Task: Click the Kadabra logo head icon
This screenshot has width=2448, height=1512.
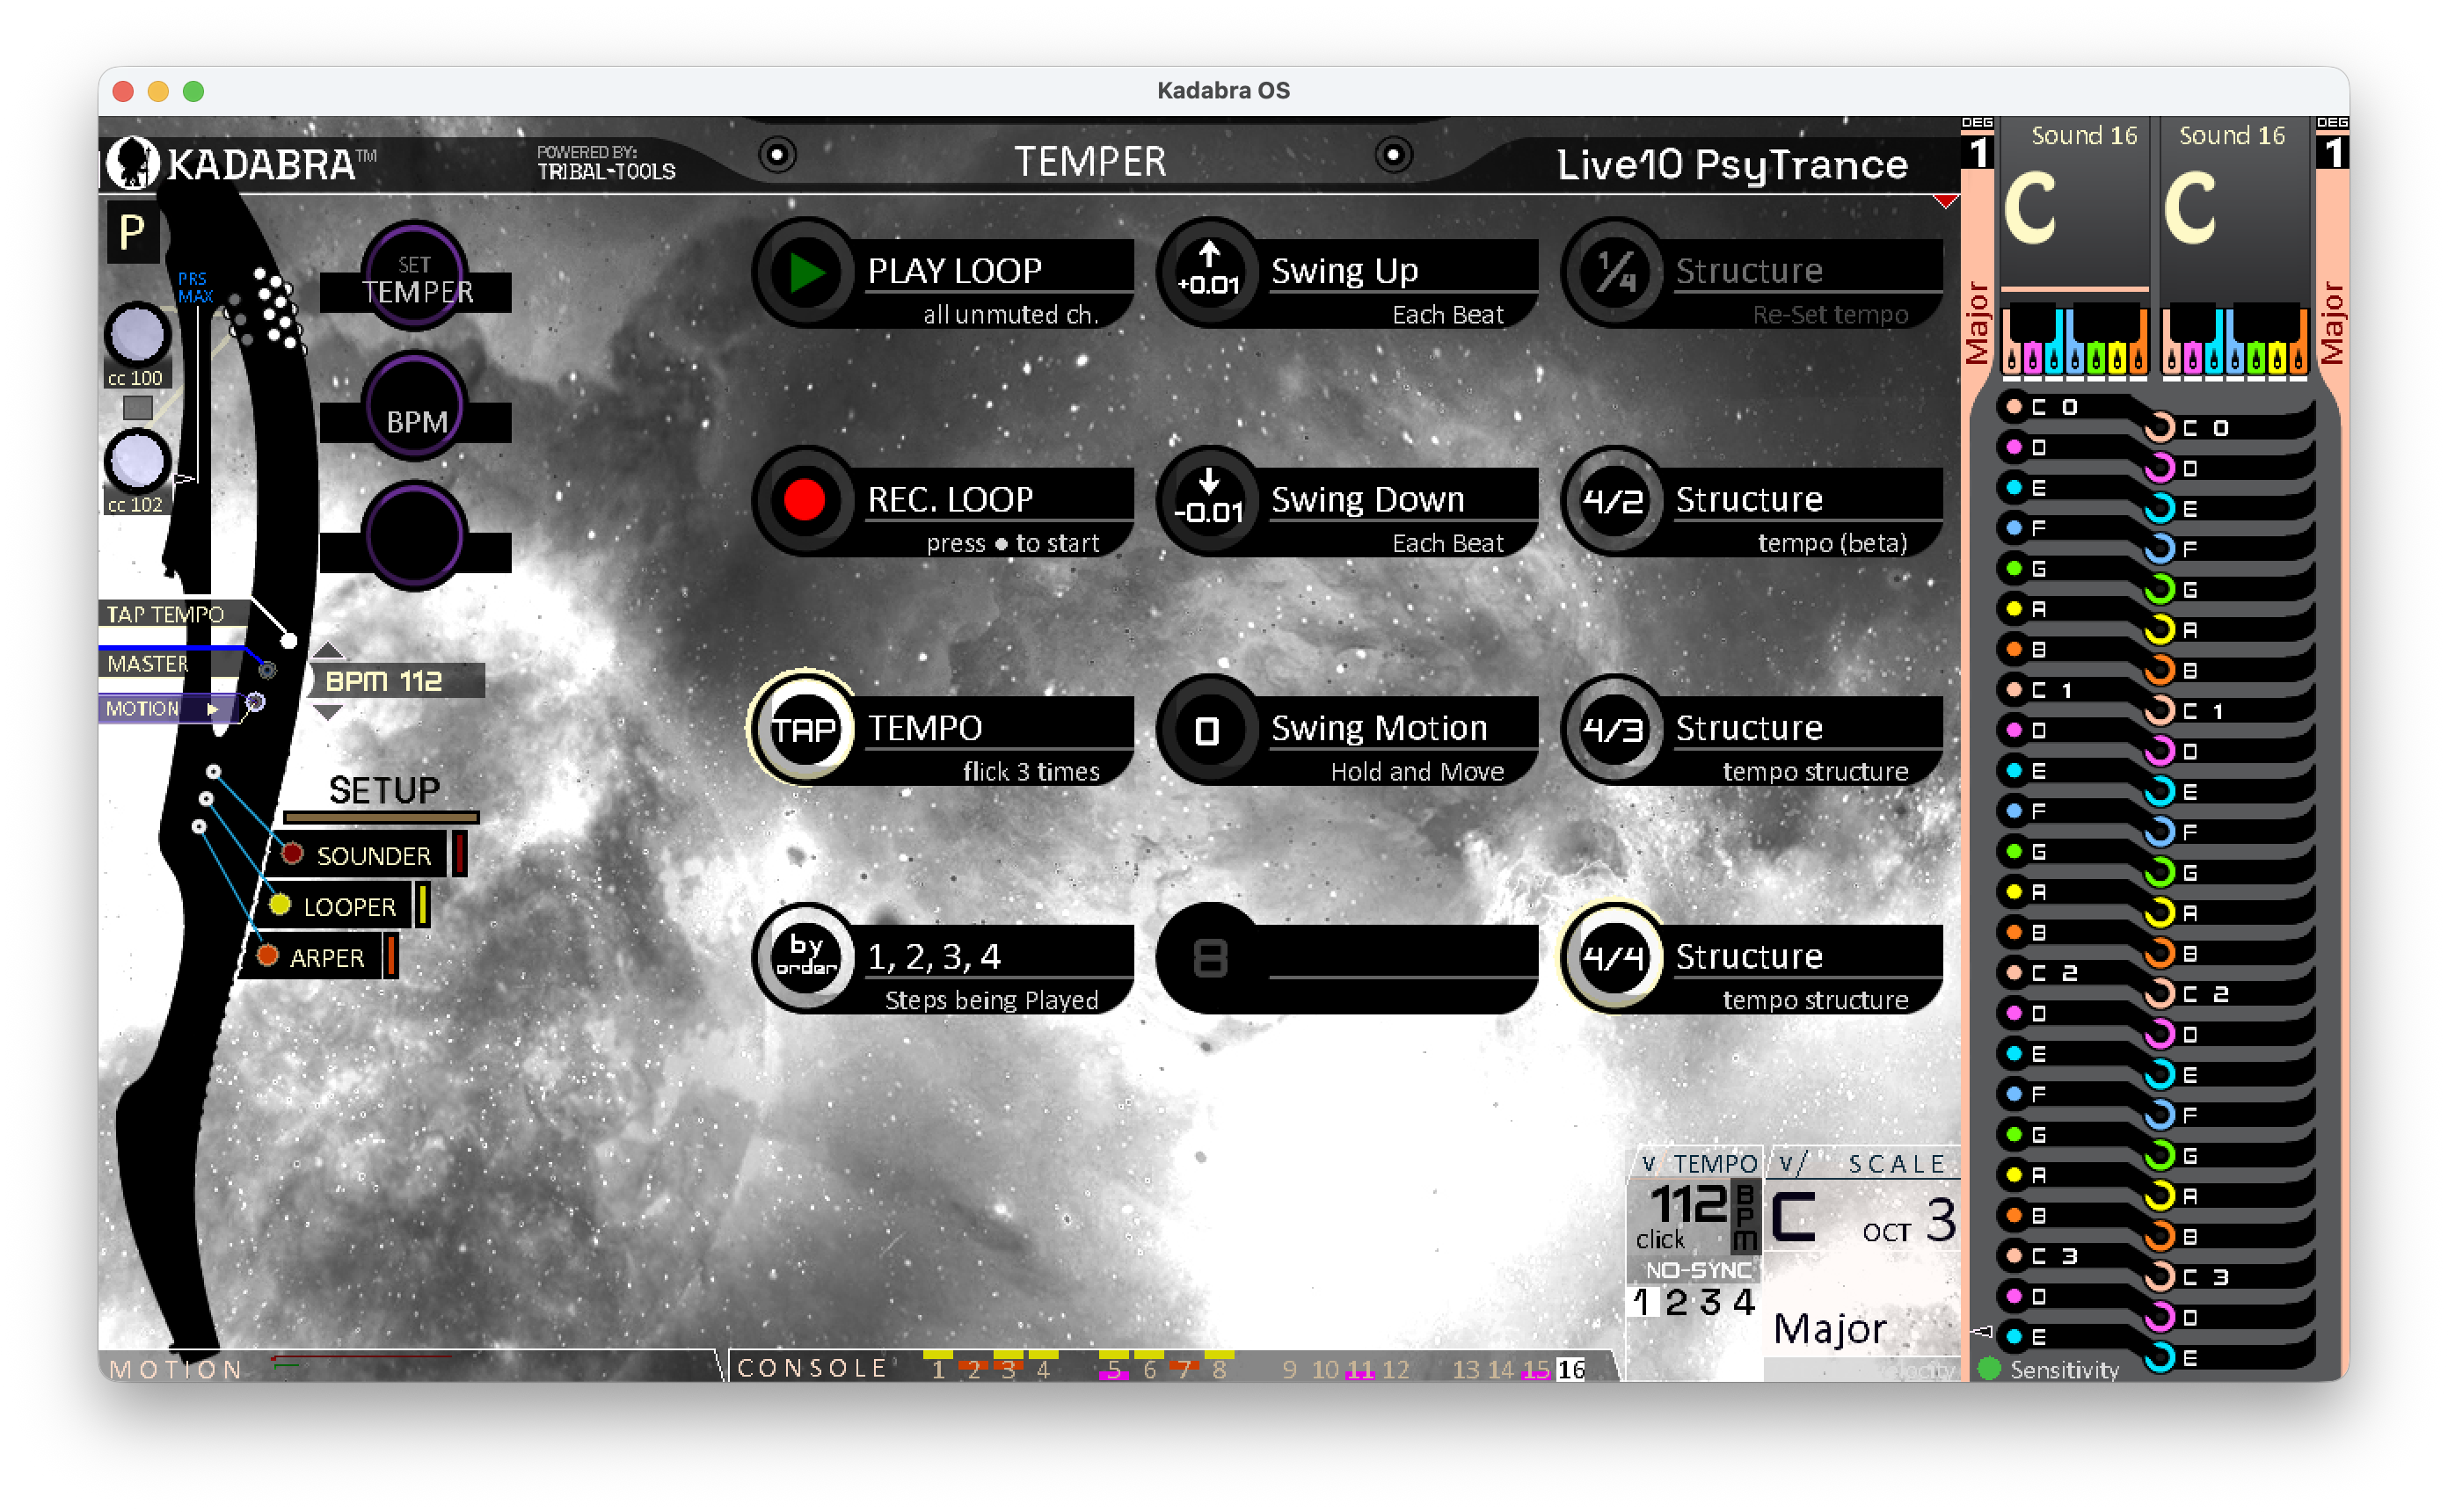Action: tap(132, 162)
